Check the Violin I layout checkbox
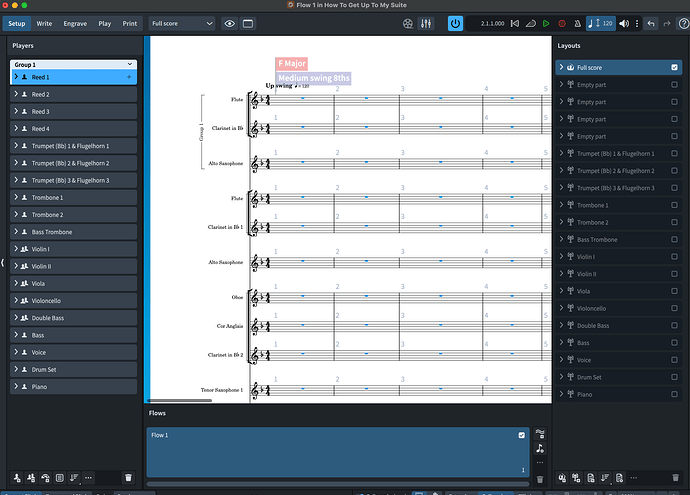Image resolution: width=690 pixels, height=495 pixels. point(674,257)
